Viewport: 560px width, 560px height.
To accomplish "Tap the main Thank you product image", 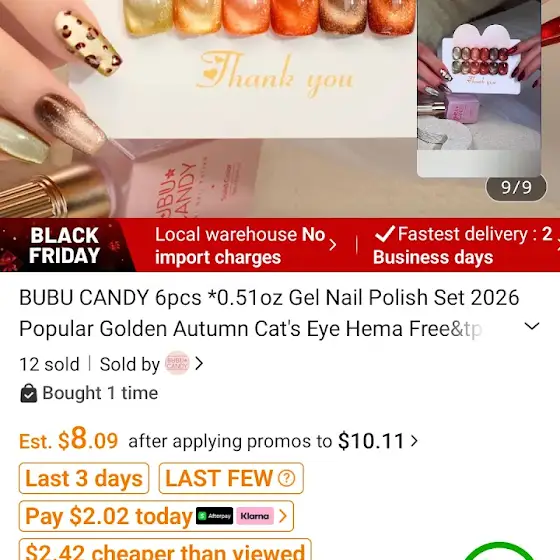I will click(208, 107).
